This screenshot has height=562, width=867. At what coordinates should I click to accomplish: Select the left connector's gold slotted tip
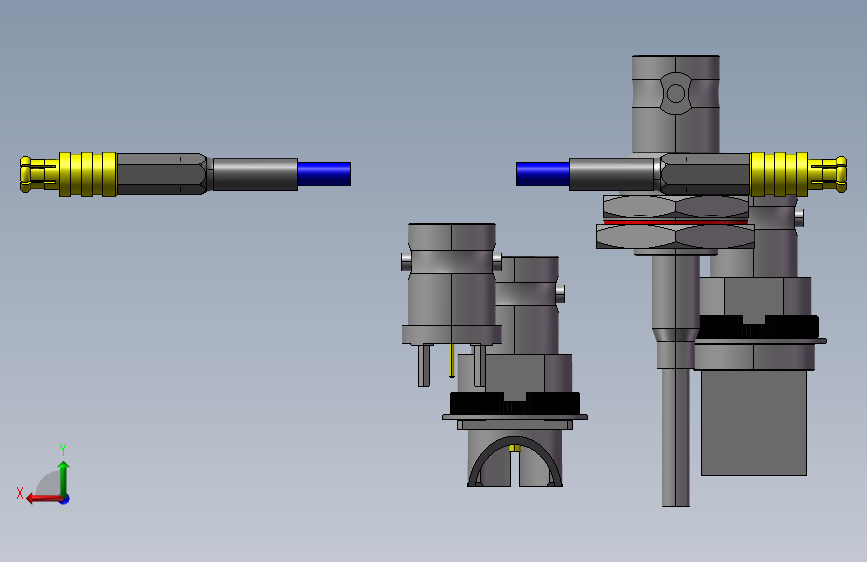[x=39, y=174]
